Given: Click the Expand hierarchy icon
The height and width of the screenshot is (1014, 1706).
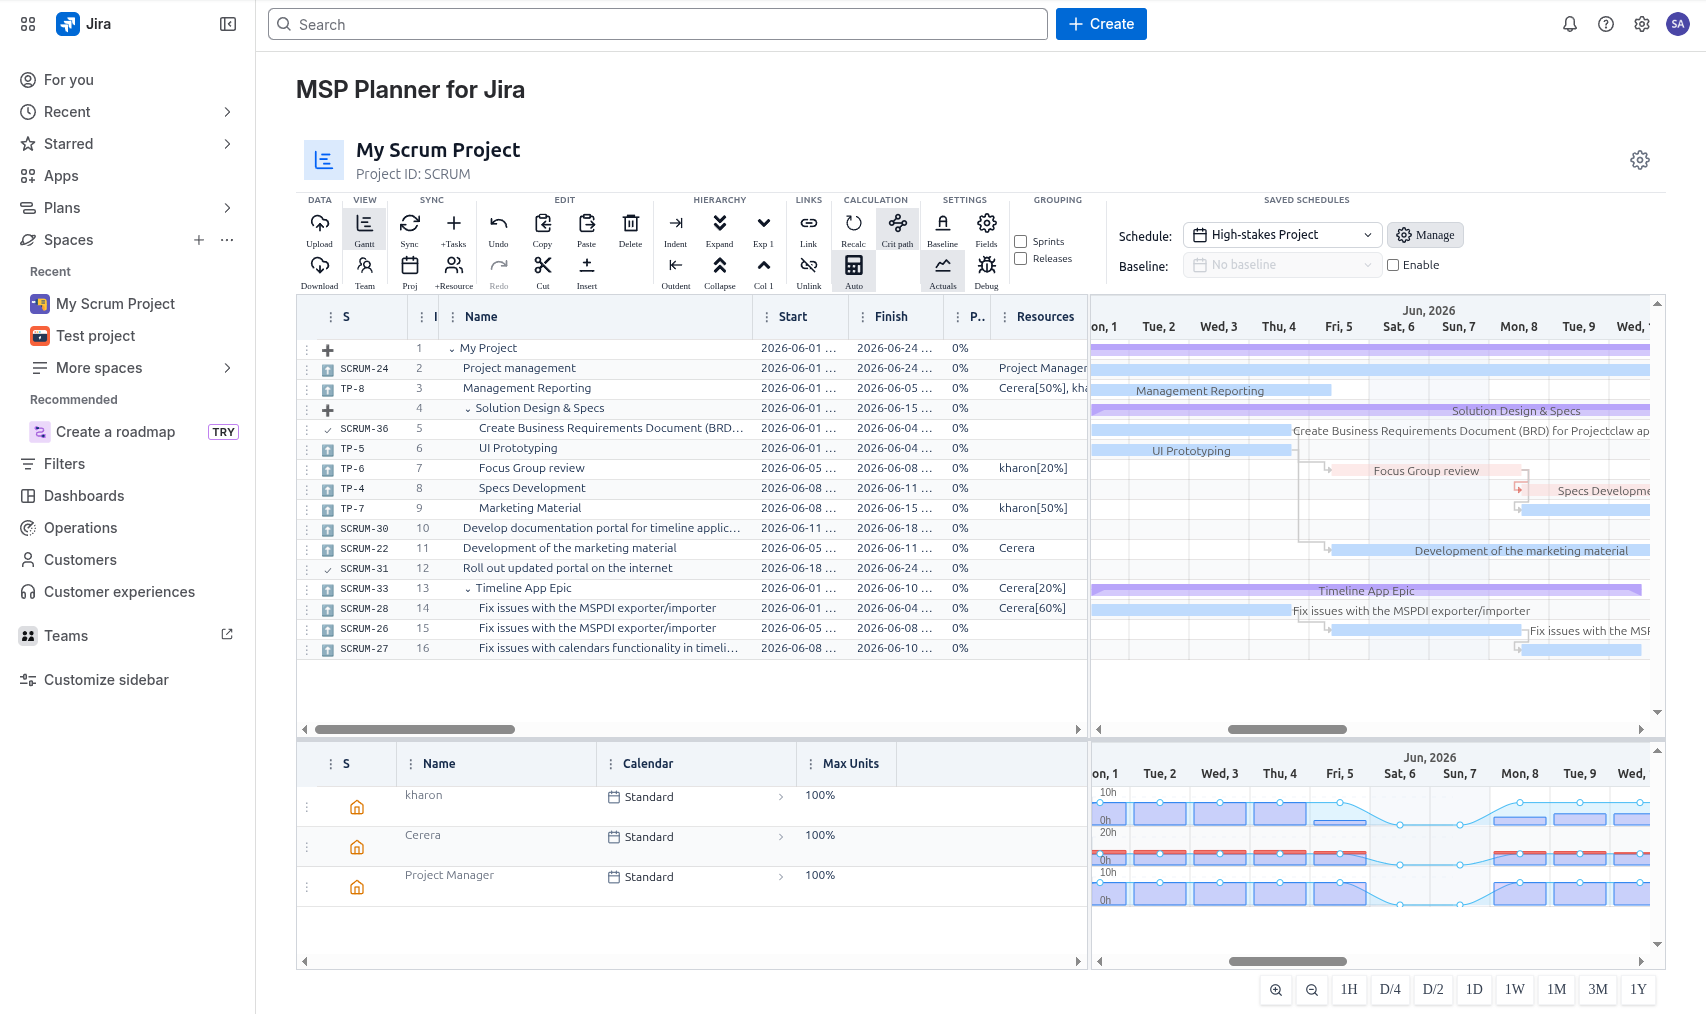Looking at the screenshot, I should tap(720, 229).
